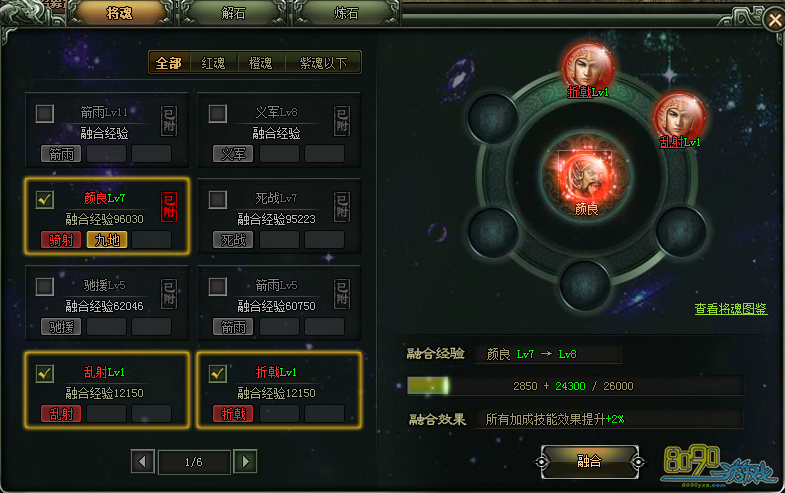Screen dimensions: 785x493
Task: Switch to the 炼石 tab
Action: [x=346, y=13]
